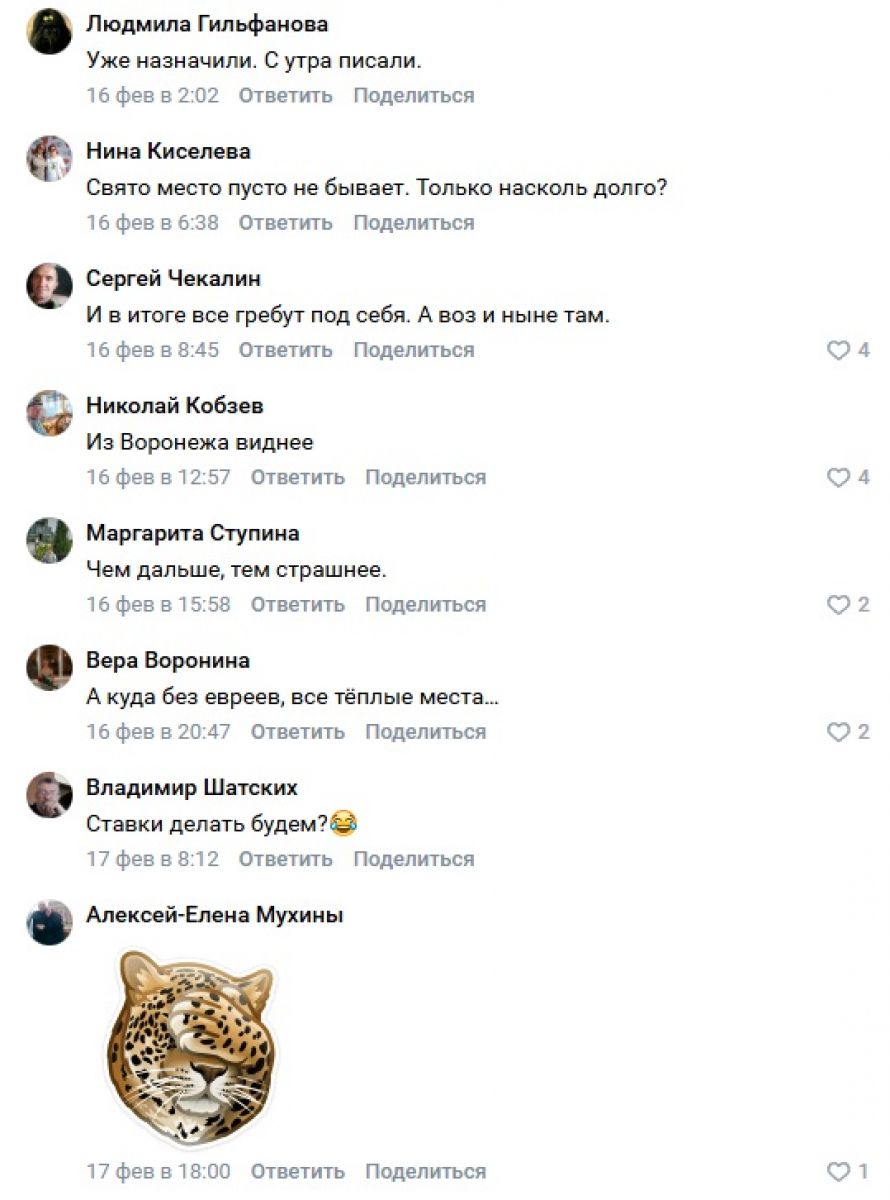Like Николай Кобзев's comment via heart icon

coord(838,477)
